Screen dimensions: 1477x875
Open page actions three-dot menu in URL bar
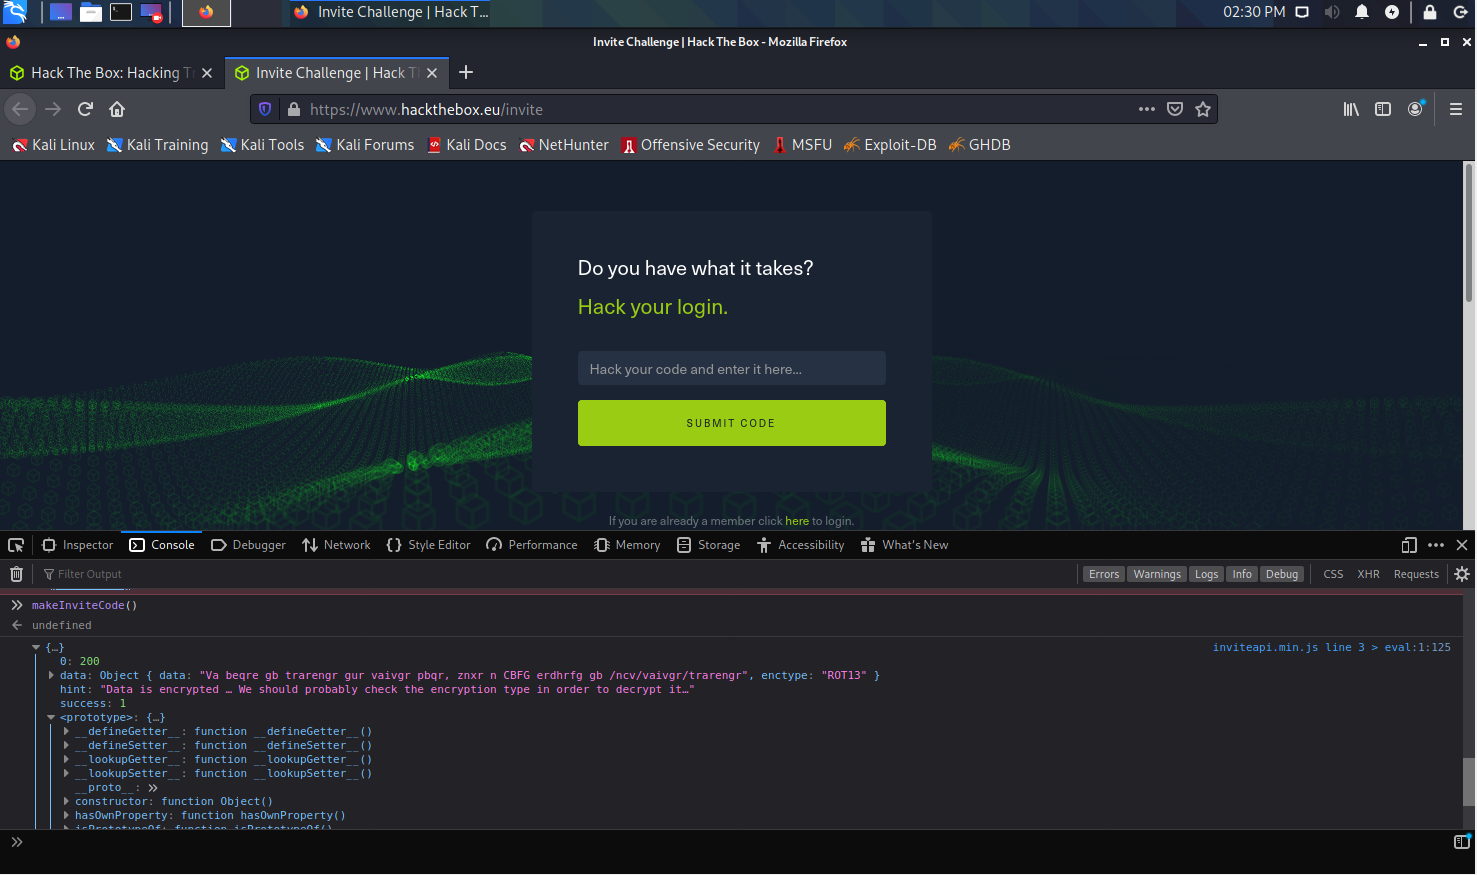[1147, 109]
